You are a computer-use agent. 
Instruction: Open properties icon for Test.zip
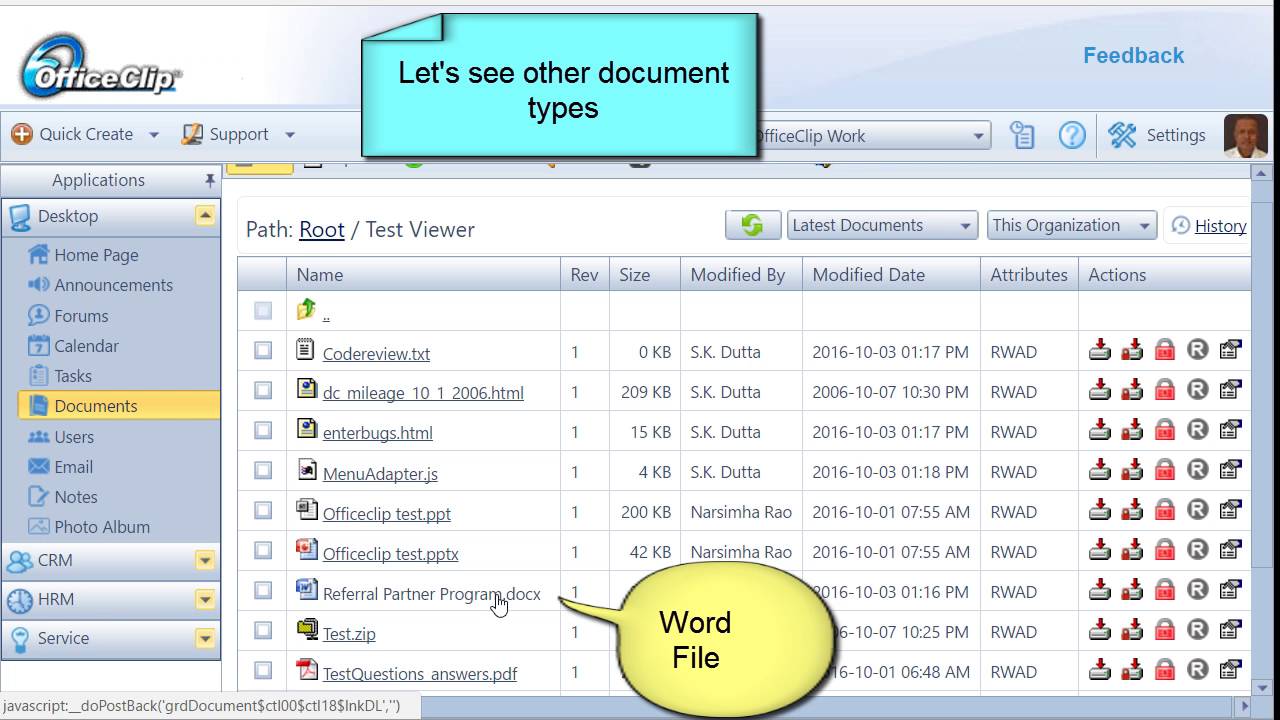coord(1230,629)
